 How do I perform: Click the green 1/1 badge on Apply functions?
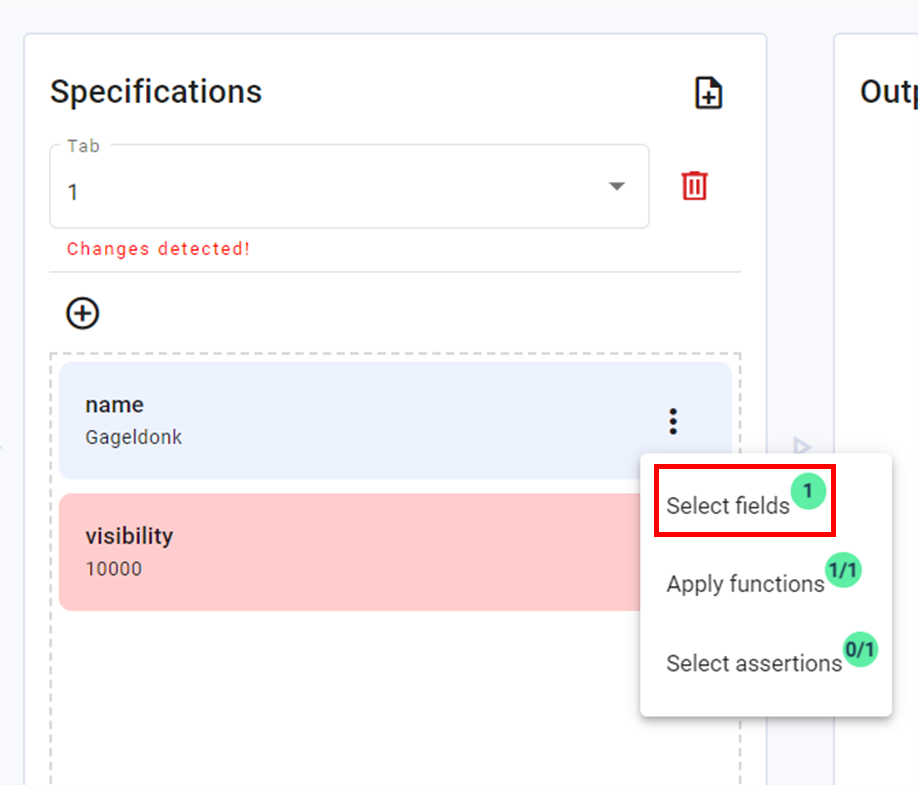(x=843, y=570)
